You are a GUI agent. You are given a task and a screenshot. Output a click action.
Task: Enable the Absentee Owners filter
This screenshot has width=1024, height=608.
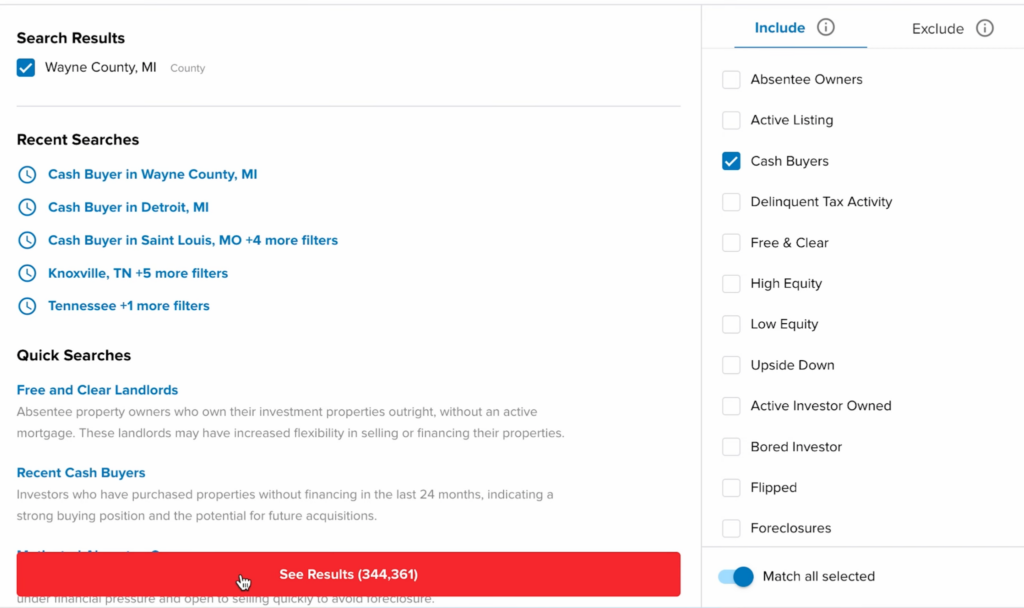731,79
